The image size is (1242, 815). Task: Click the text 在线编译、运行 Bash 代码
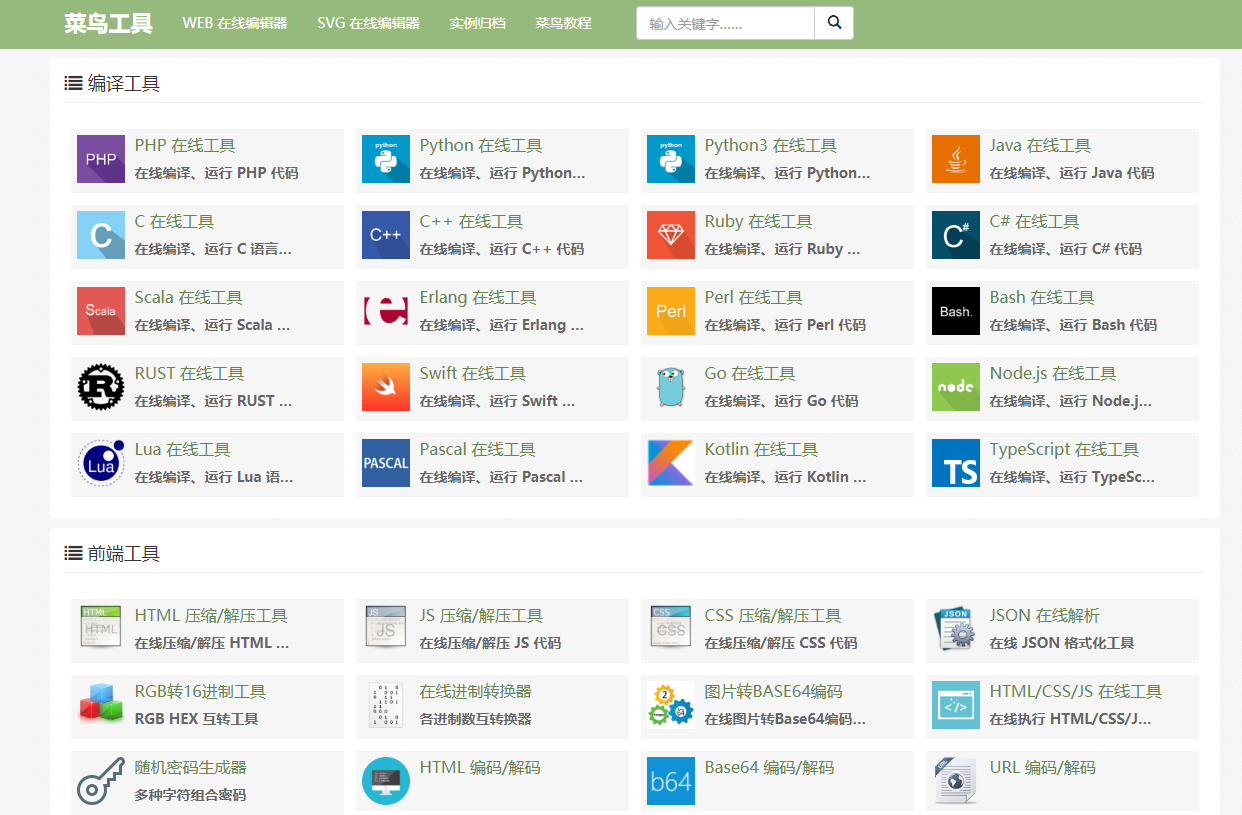pyautogui.click(x=1073, y=325)
